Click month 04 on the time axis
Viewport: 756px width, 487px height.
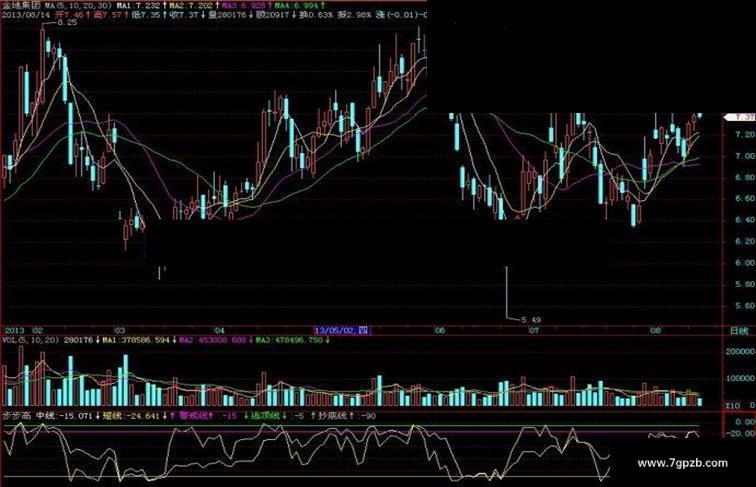(x=219, y=330)
